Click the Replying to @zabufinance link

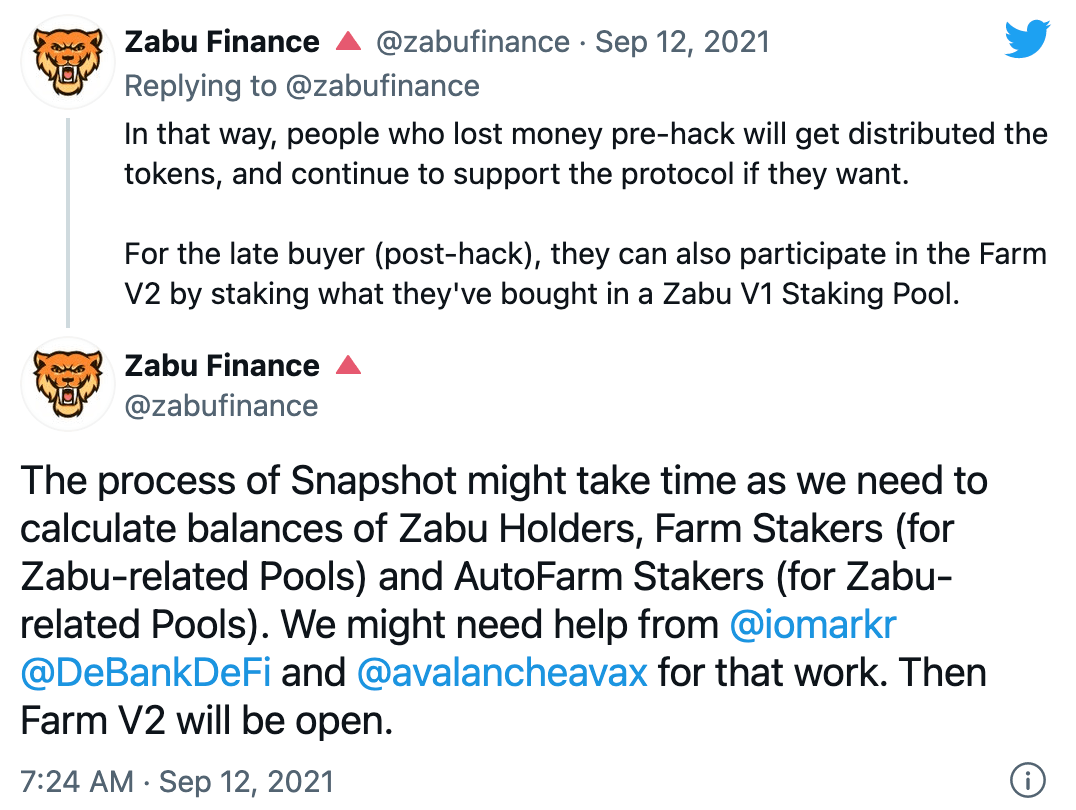(301, 86)
